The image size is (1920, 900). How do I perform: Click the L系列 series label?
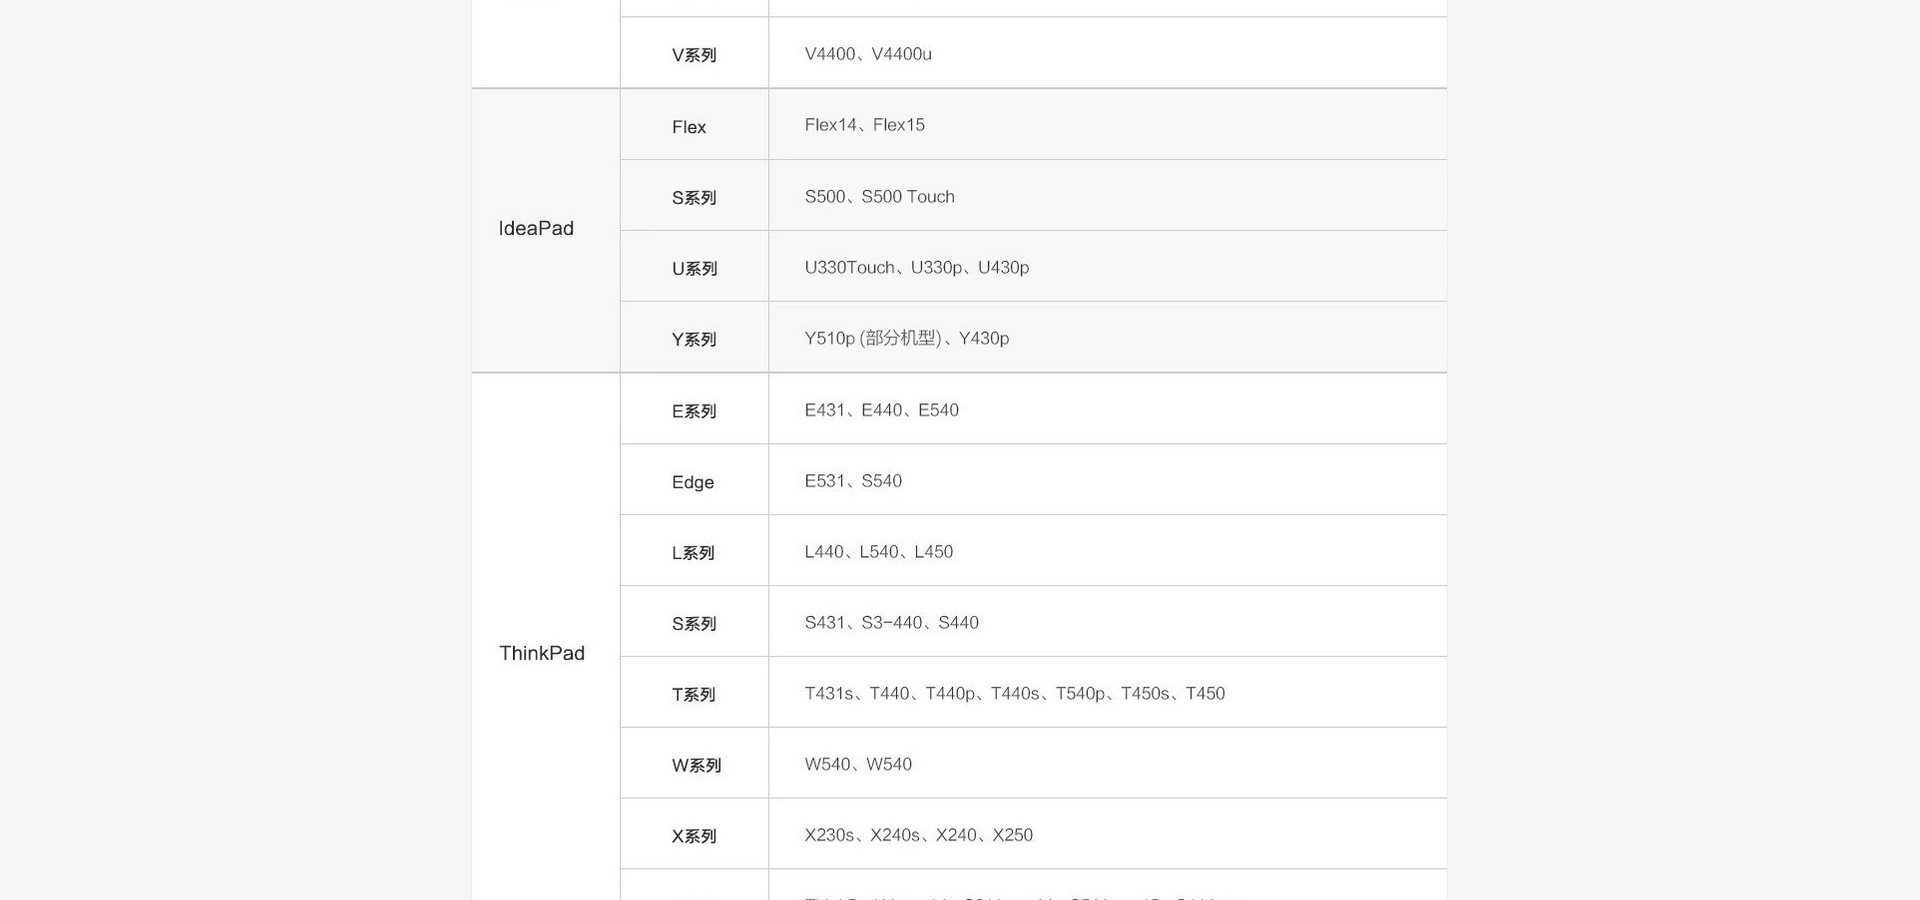693,553
